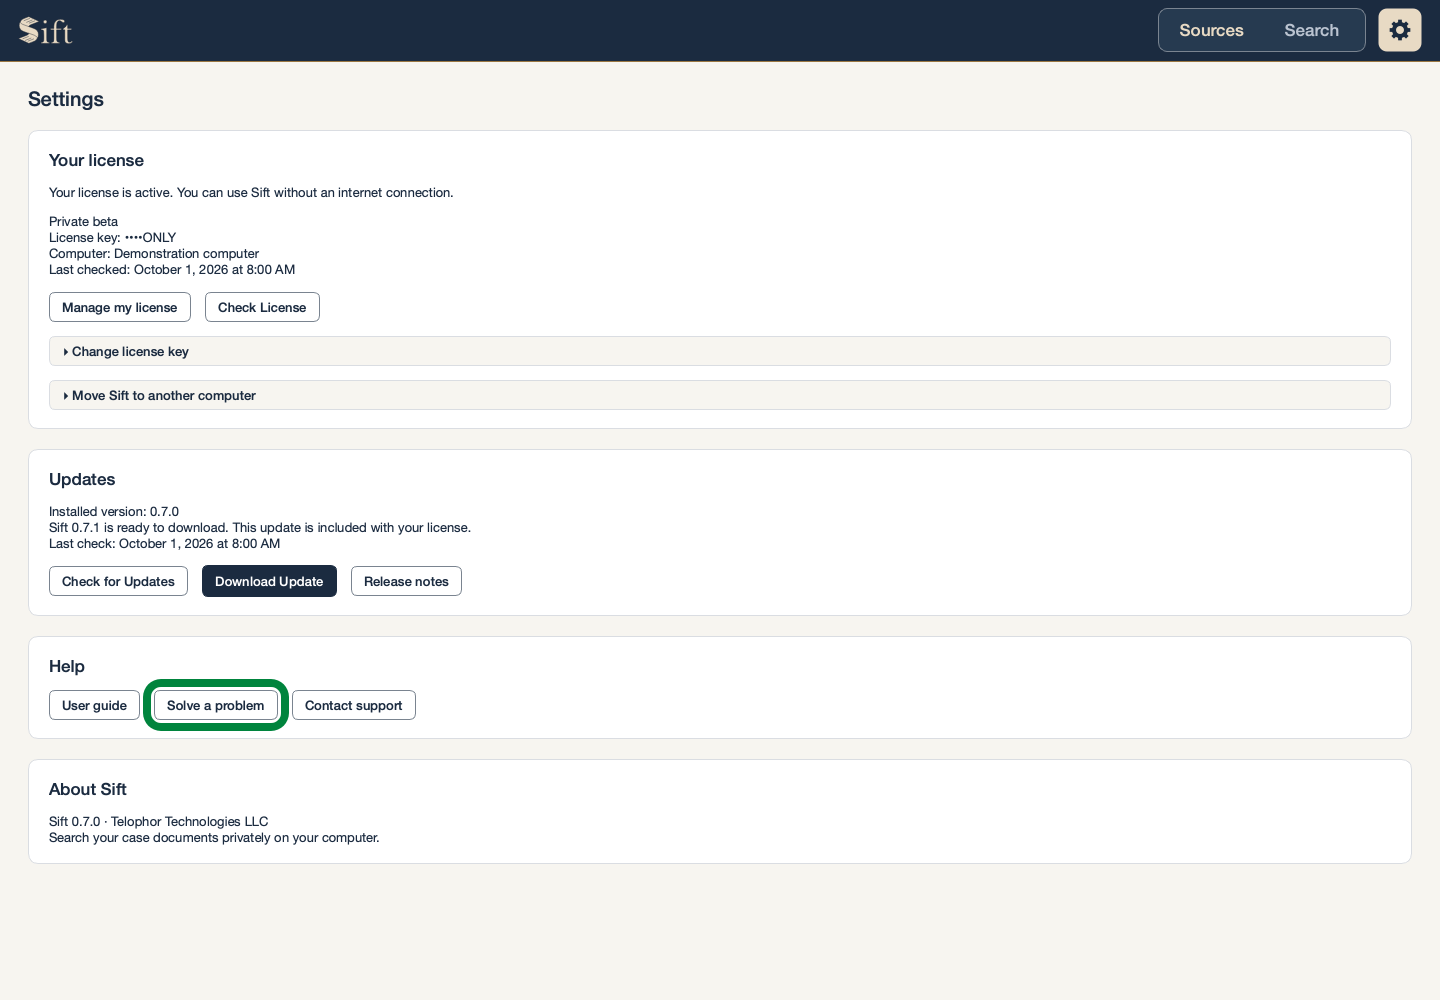Click 'Sift 0.7.1 is ready to download' text
The height and width of the screenshot is (1000, 1440).
pyautogui.click(x=260, y=528)
